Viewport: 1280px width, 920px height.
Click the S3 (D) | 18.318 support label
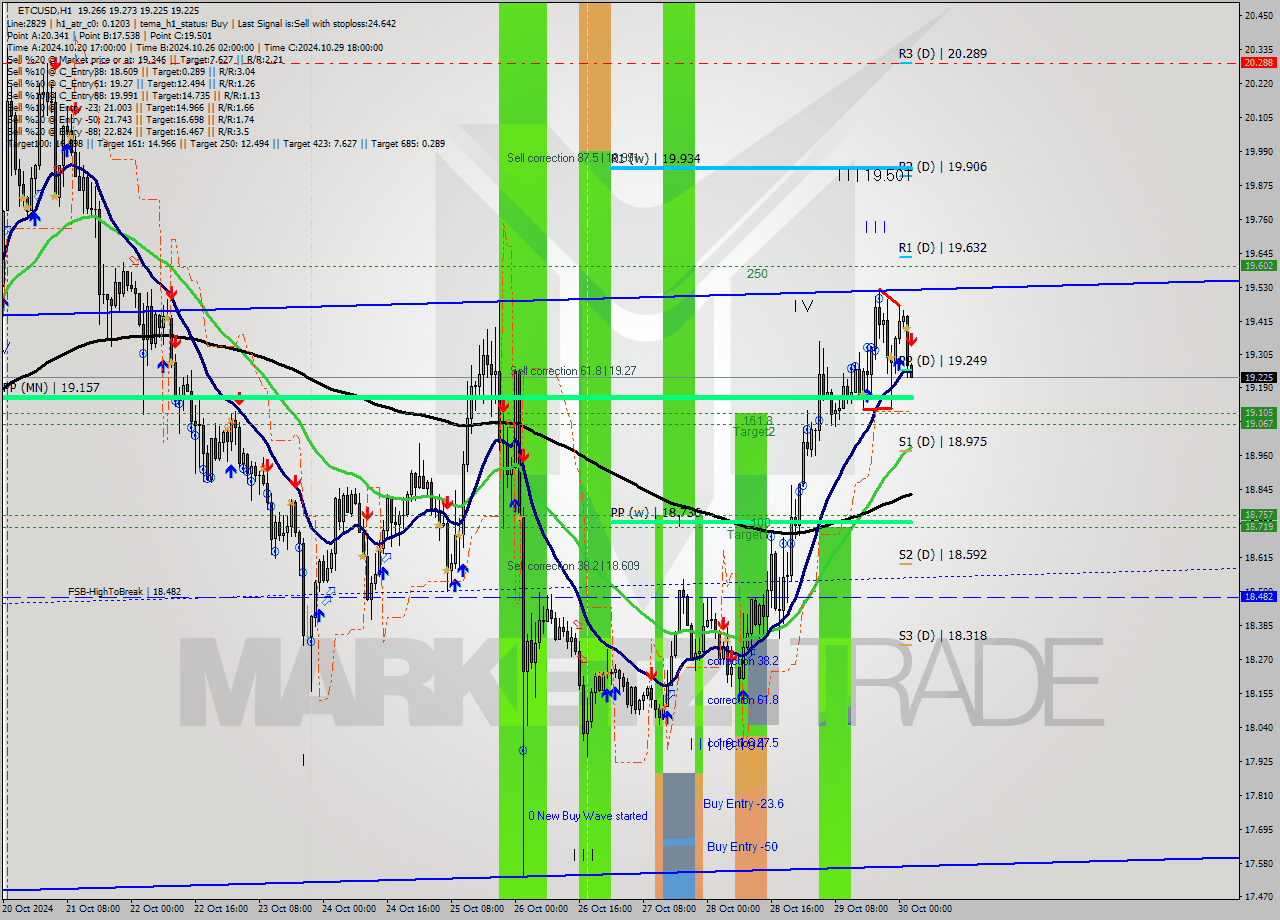pos(942,636)
